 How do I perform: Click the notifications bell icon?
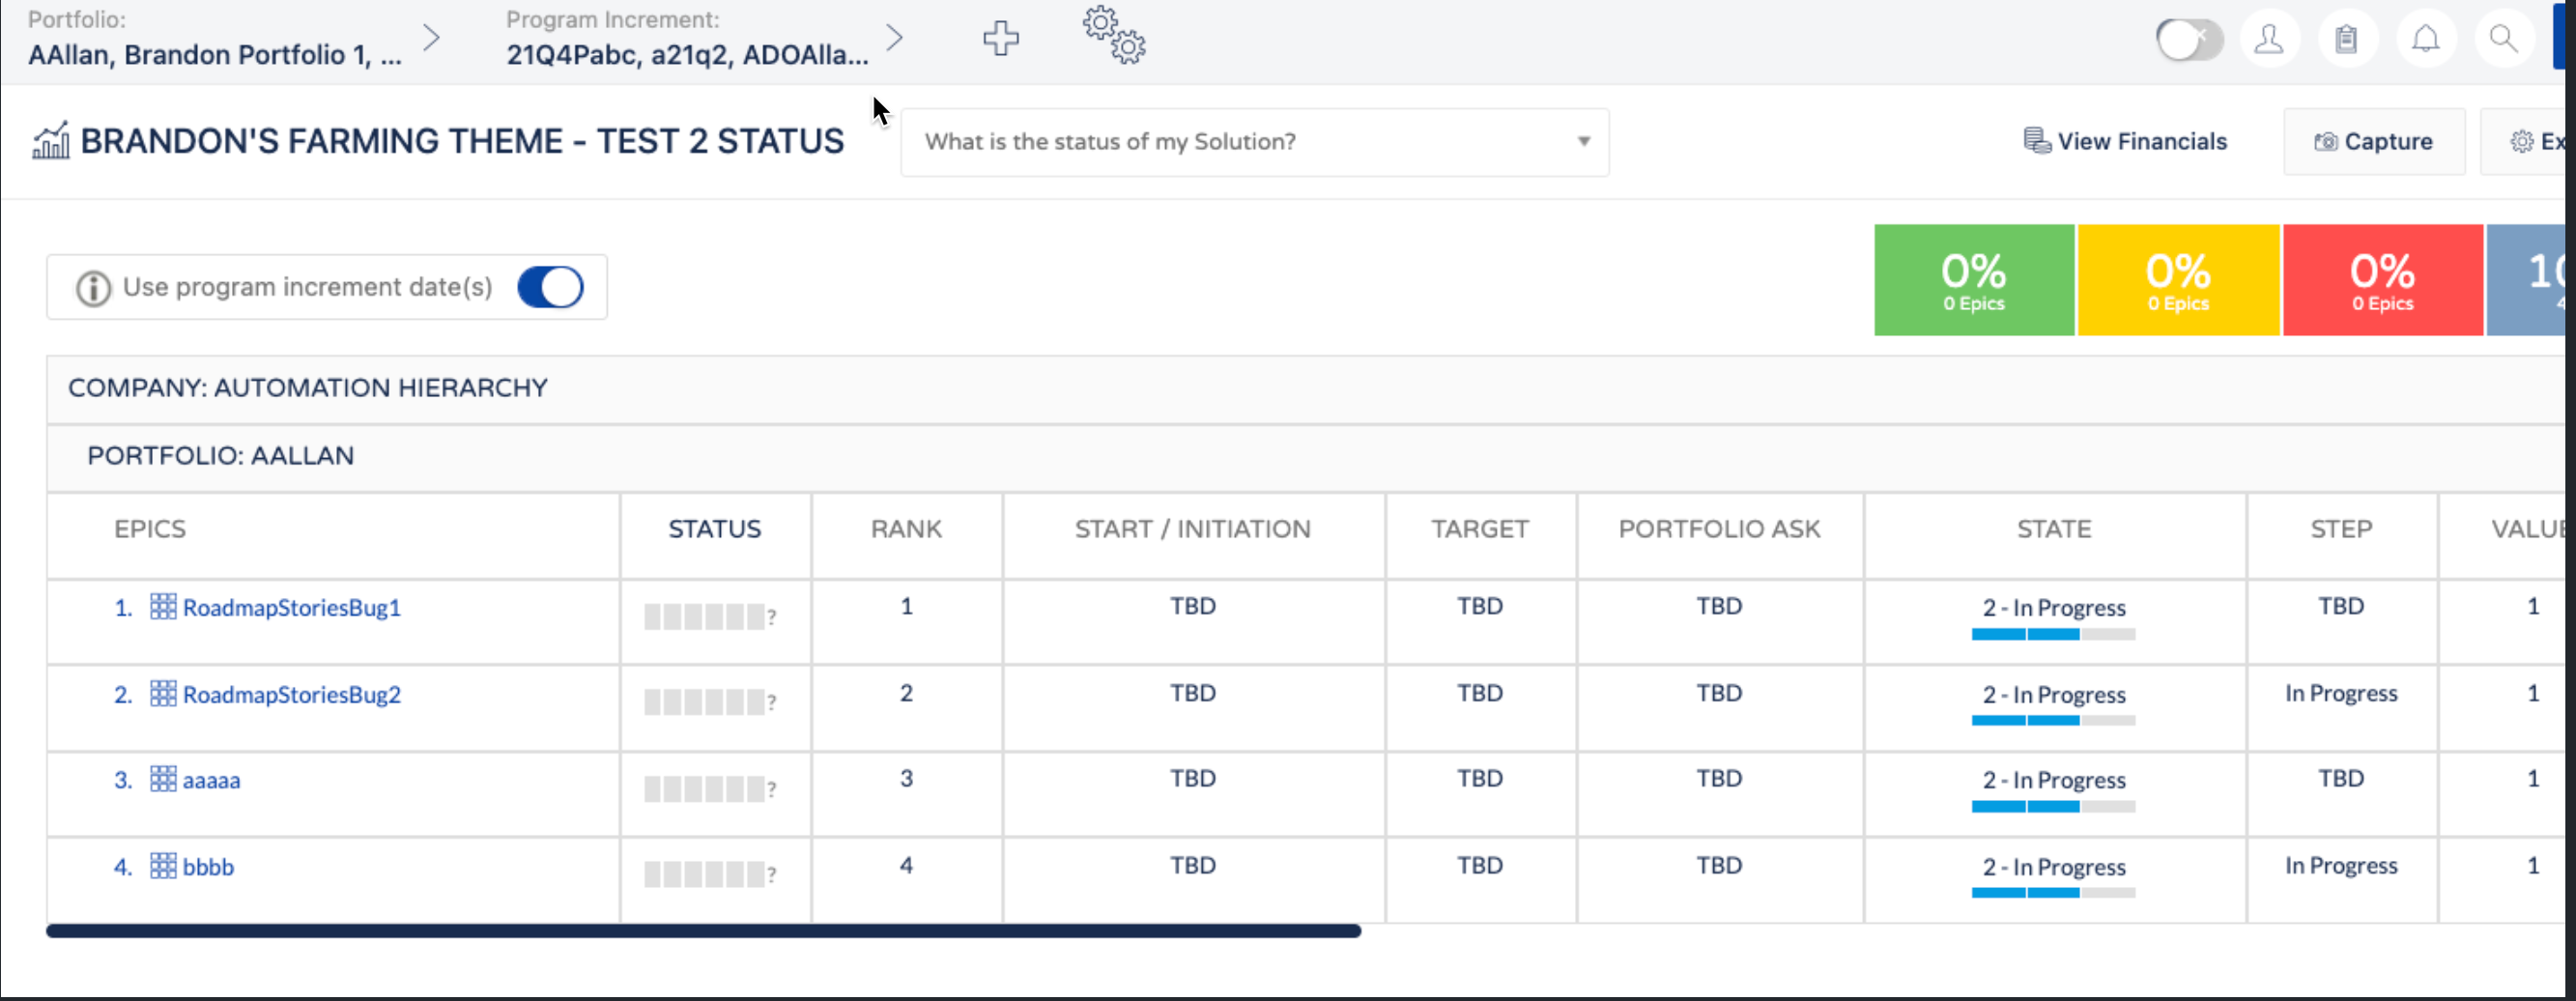click(2426, 38)
